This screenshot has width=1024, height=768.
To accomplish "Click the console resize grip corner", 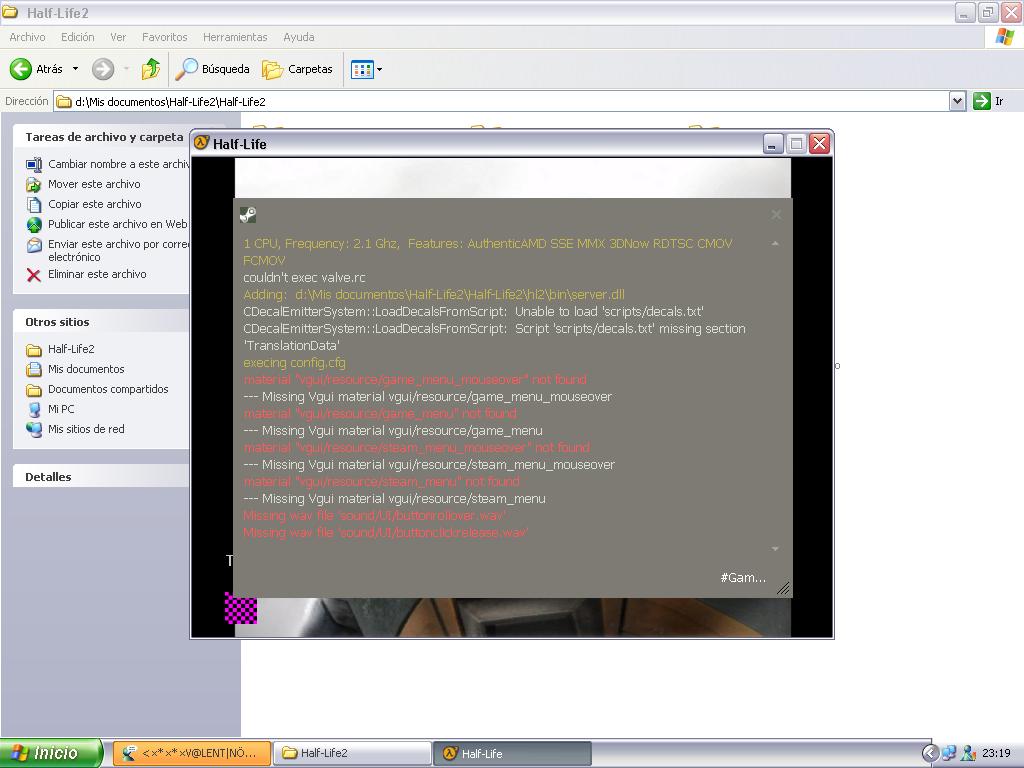I will point(784,588).
